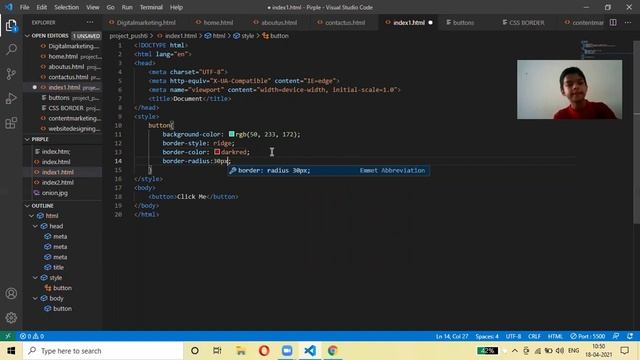The height and width of the screenshot is (360, 640).
Task: Show hidden system tray icons
Action: click(515, 351)
